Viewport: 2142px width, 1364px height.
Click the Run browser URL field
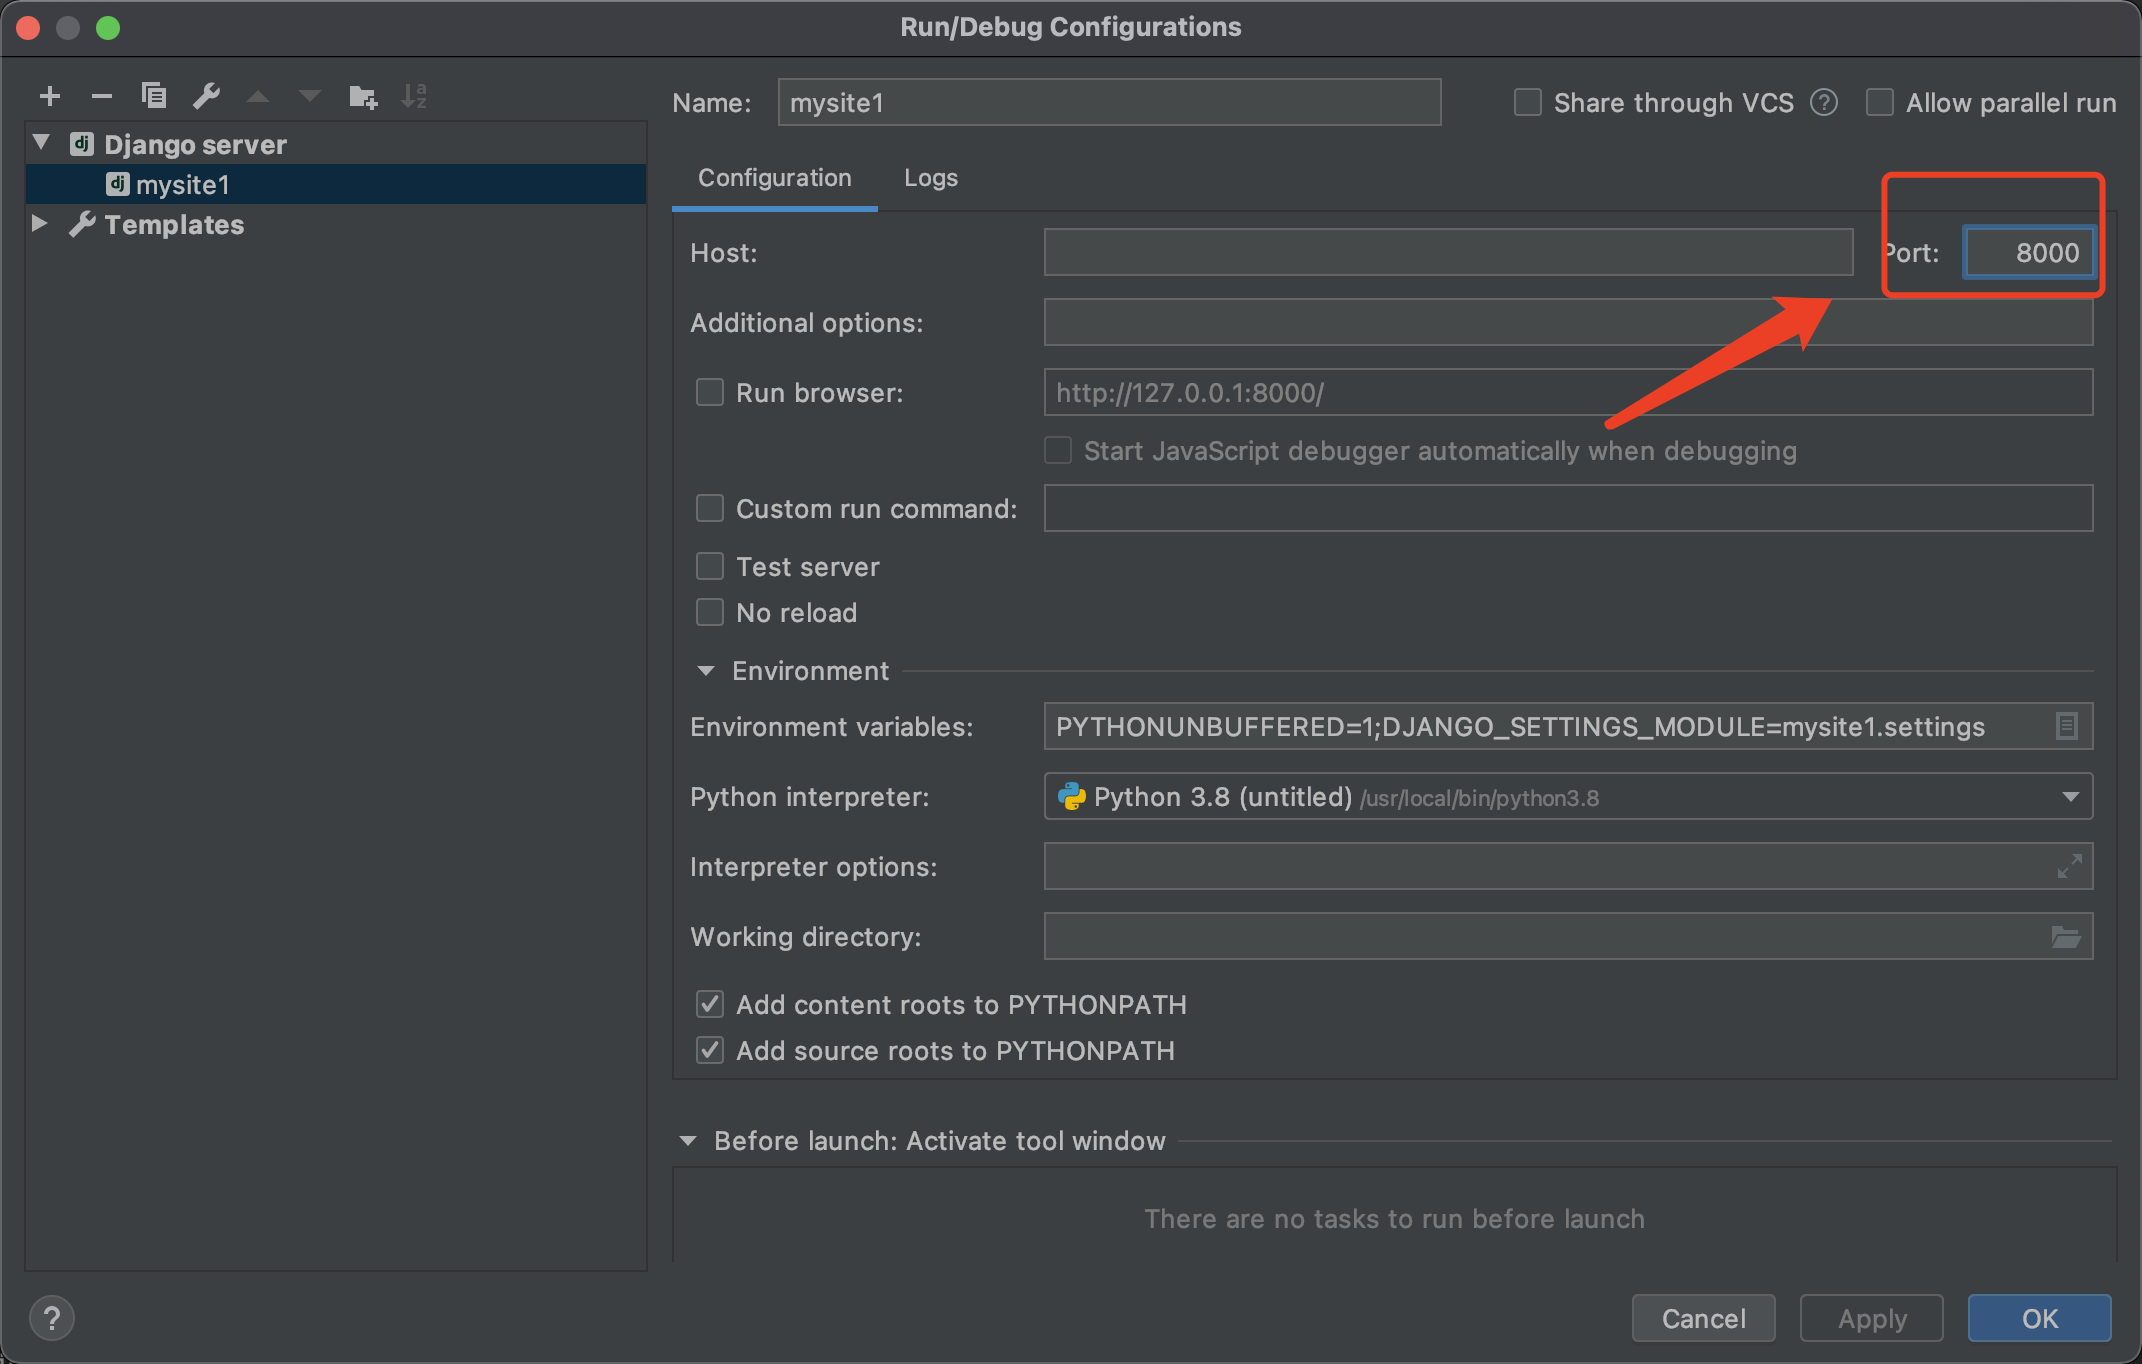(1568, 392)
